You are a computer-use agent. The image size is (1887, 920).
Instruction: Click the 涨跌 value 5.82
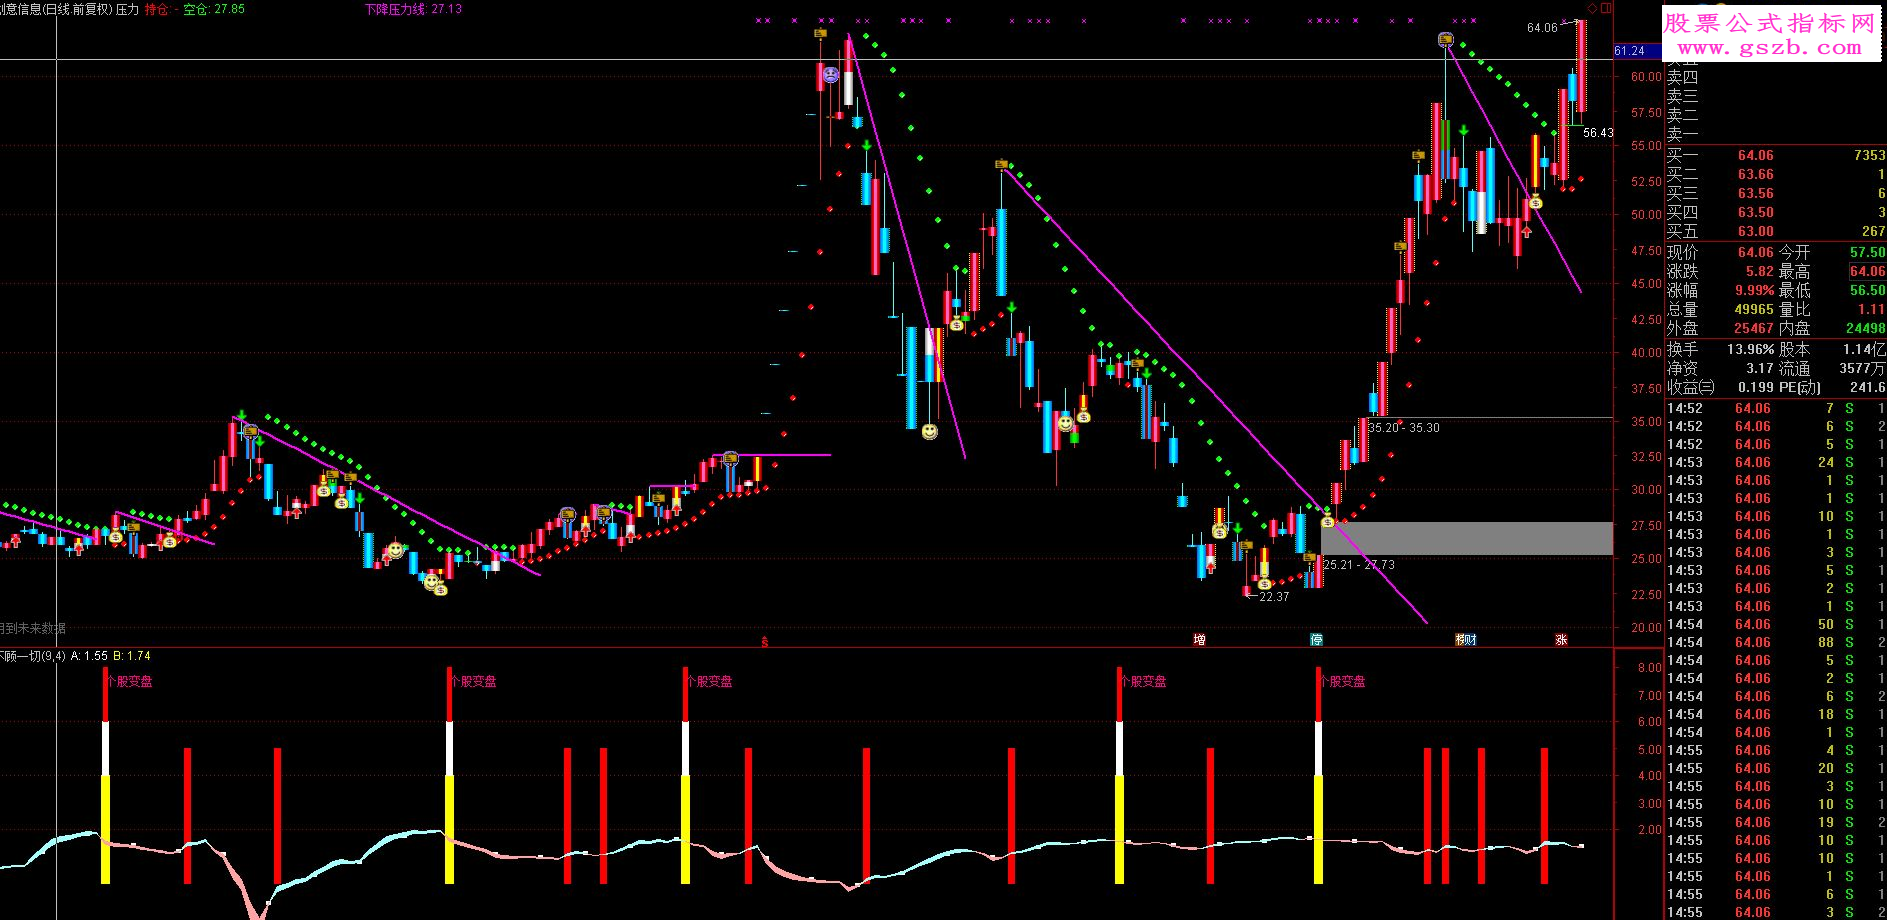click(x=1760, y=271)
